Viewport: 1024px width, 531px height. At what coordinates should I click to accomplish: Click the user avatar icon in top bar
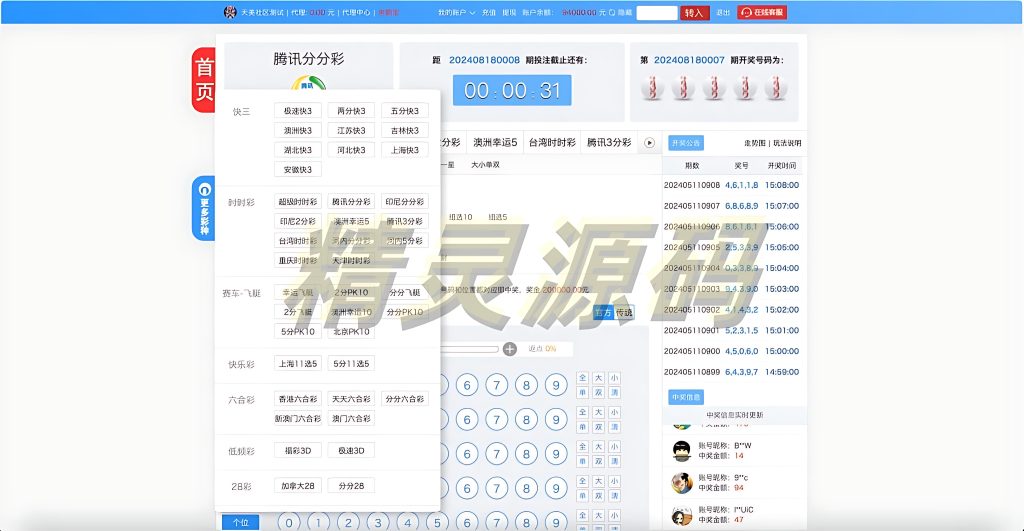(230, 12)
